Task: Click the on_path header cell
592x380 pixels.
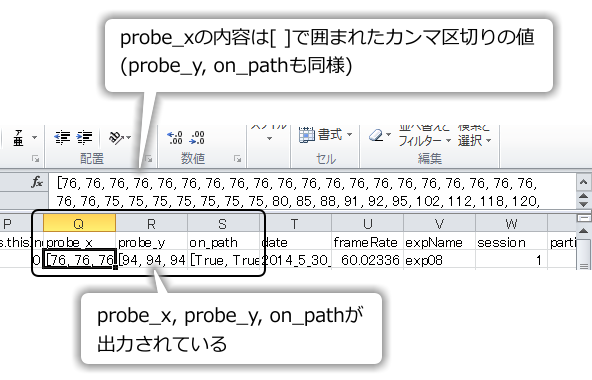Action: 223,242
